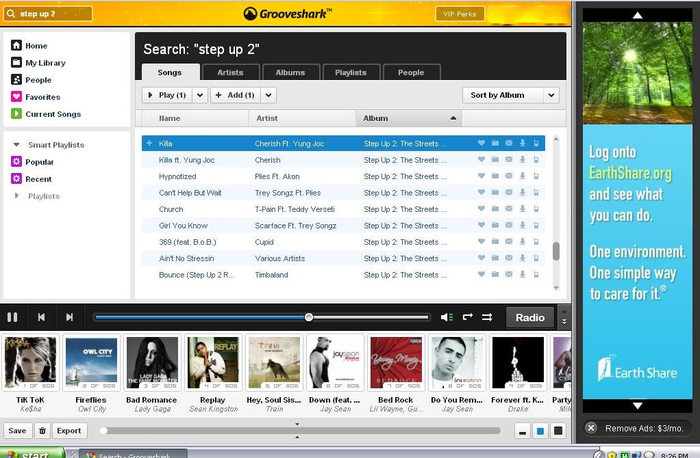Open the Home page in sidebar
Viewport: 700px width, 458px height.
click(29, 46)
